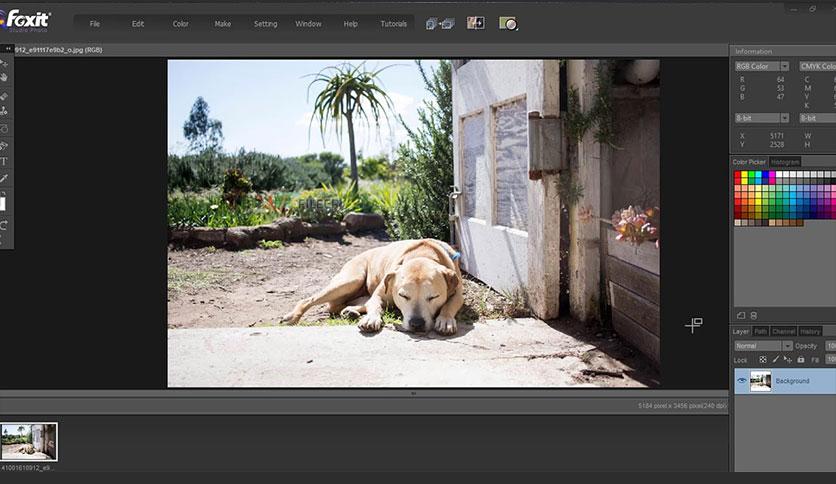Click the layer Fill value field
836x484 pixels.
point(831,360)
